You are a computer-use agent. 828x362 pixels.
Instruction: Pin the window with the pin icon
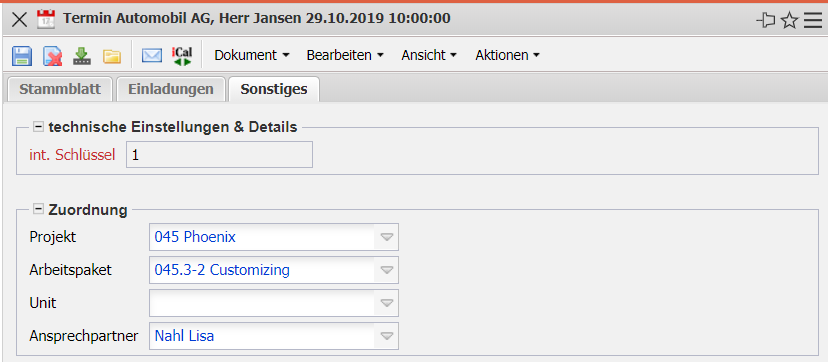click(x=765, y=21)
